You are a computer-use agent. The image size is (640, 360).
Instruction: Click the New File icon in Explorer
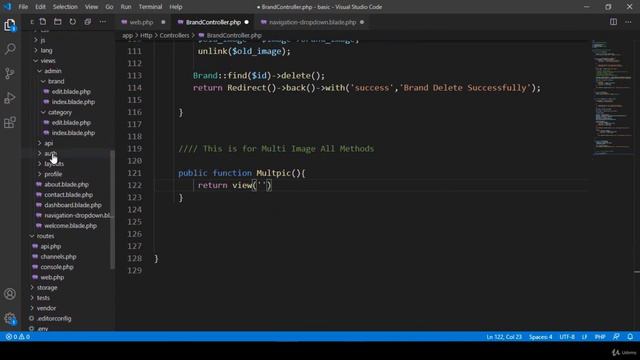pos(43,22)
